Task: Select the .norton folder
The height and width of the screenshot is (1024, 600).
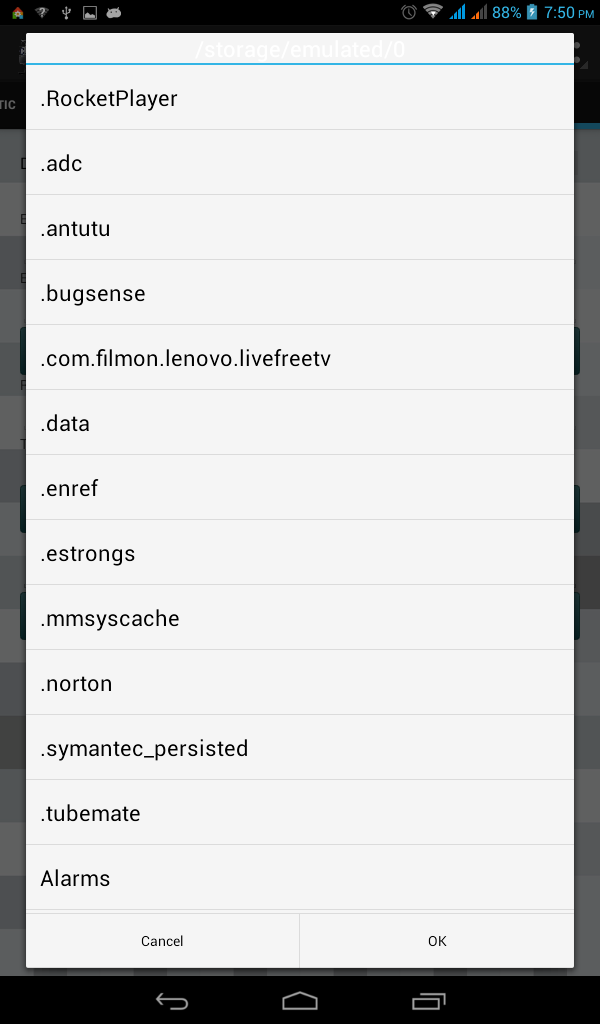Action: pyautogui.click(x=300, y=683)
